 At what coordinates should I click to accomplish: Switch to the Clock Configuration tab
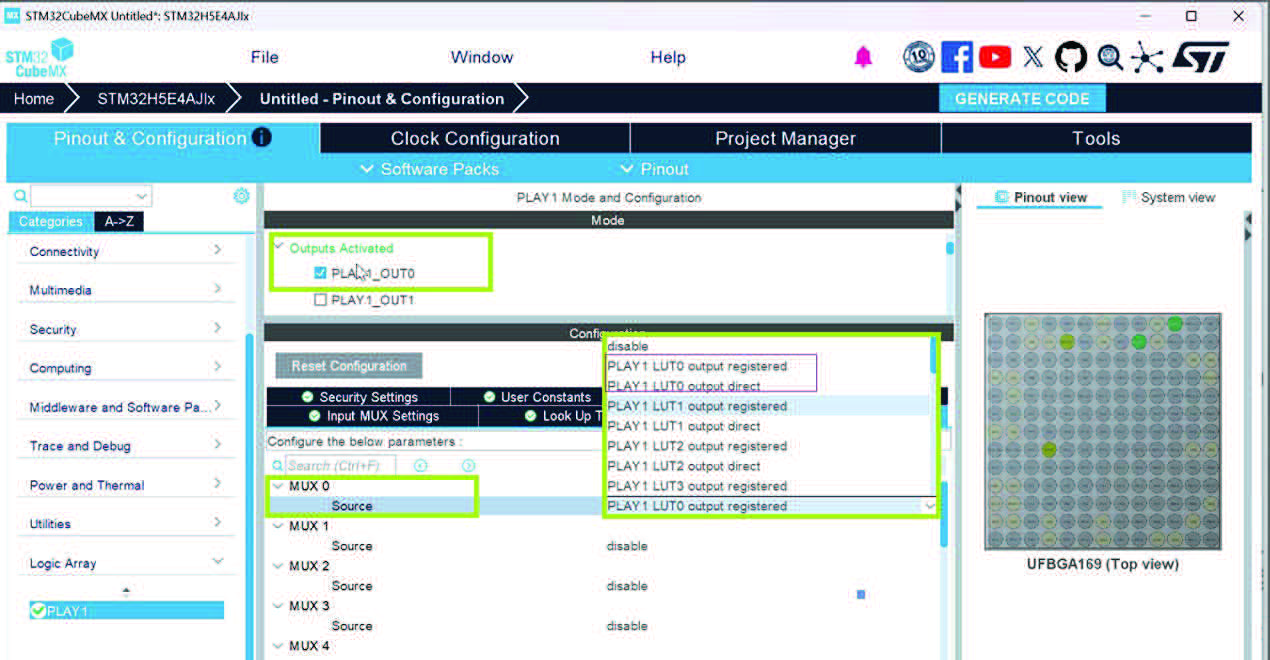pyautogui.click(x=475, y=138)
